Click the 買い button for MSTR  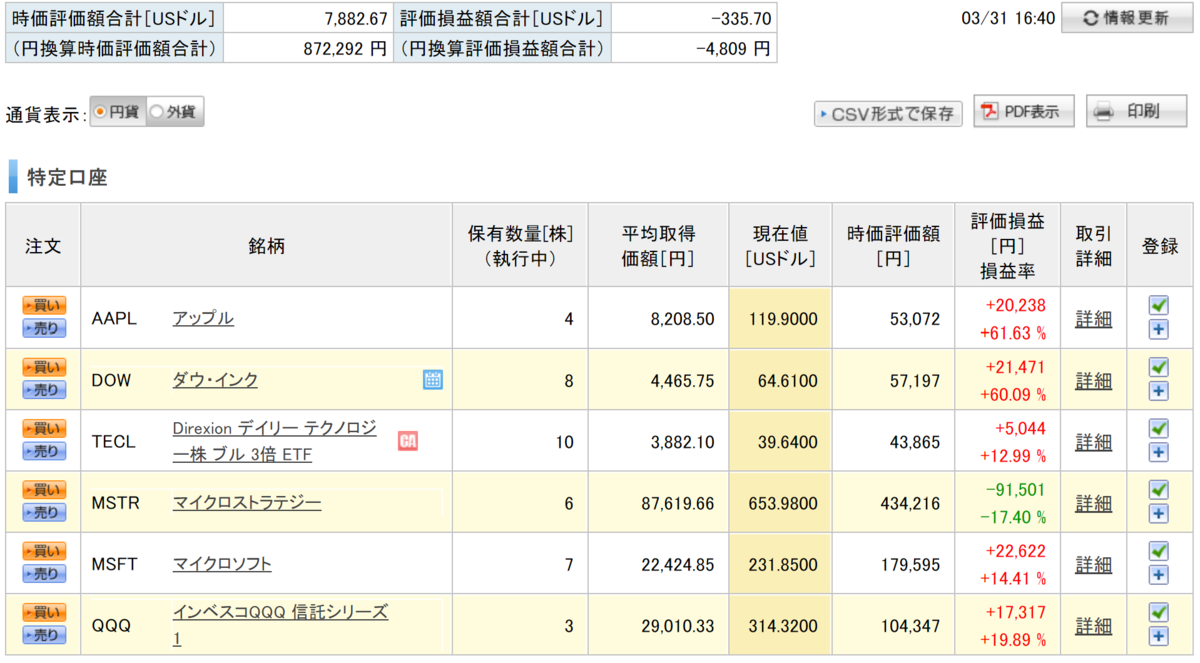44,490
